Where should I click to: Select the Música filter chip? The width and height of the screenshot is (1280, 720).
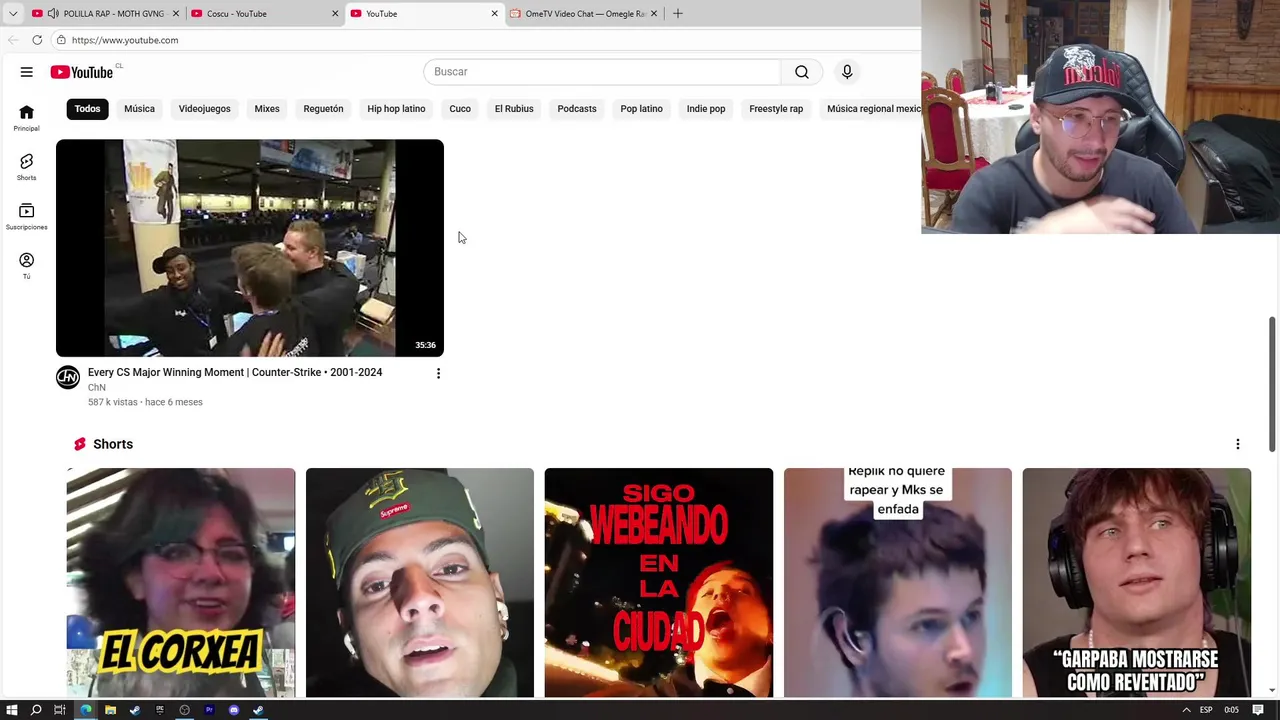click(x=139, y=108)
